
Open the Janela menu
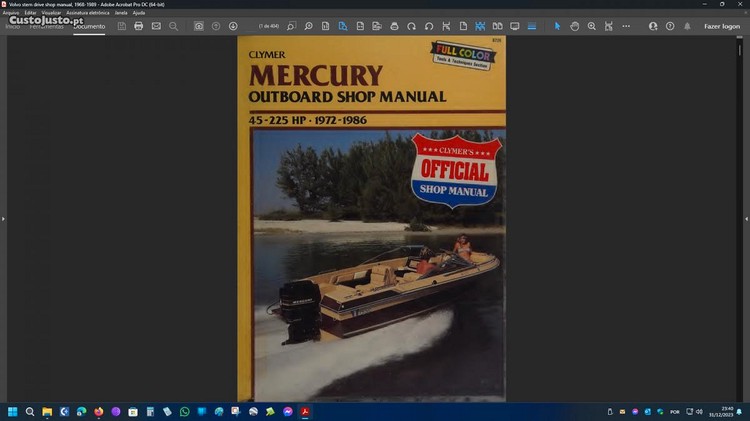121,12
